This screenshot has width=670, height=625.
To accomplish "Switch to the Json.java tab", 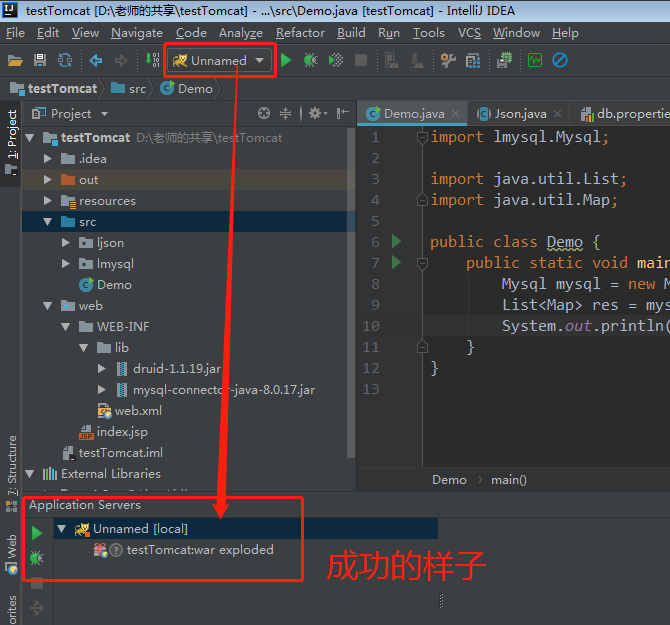I will 518,114.
